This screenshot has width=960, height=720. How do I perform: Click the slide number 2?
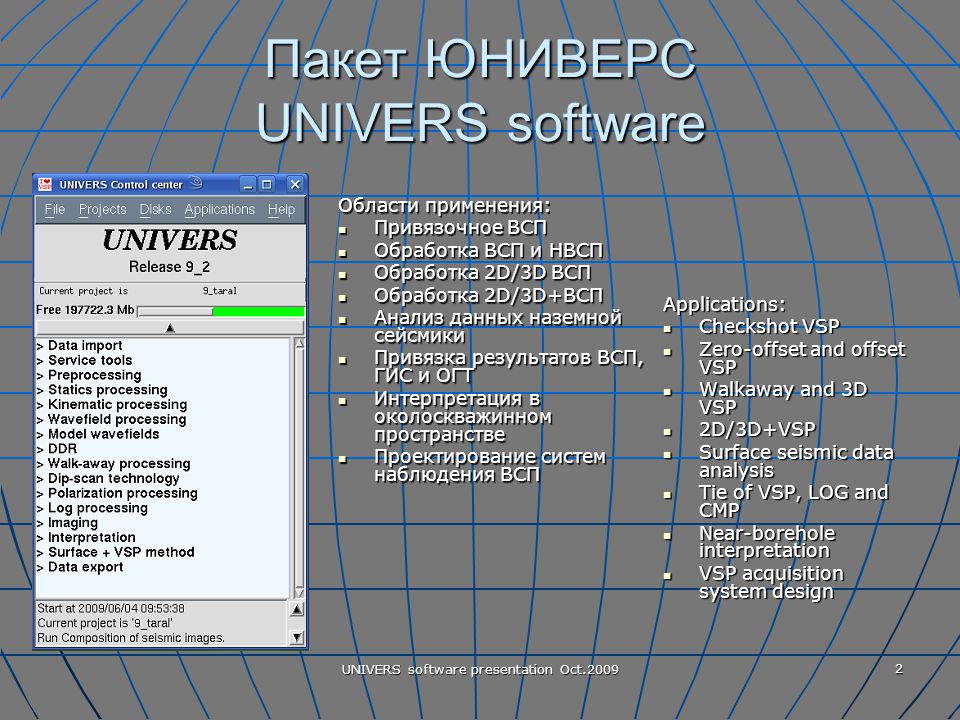(x=899, y=669)
